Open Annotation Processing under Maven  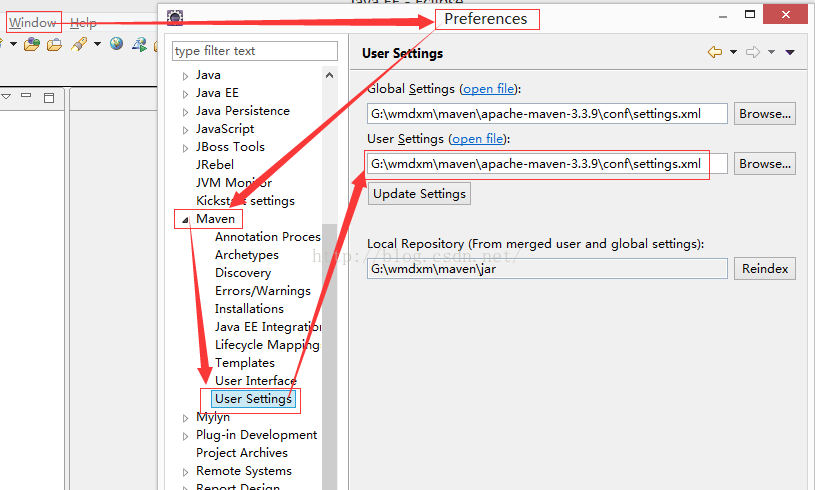point(268,237)
